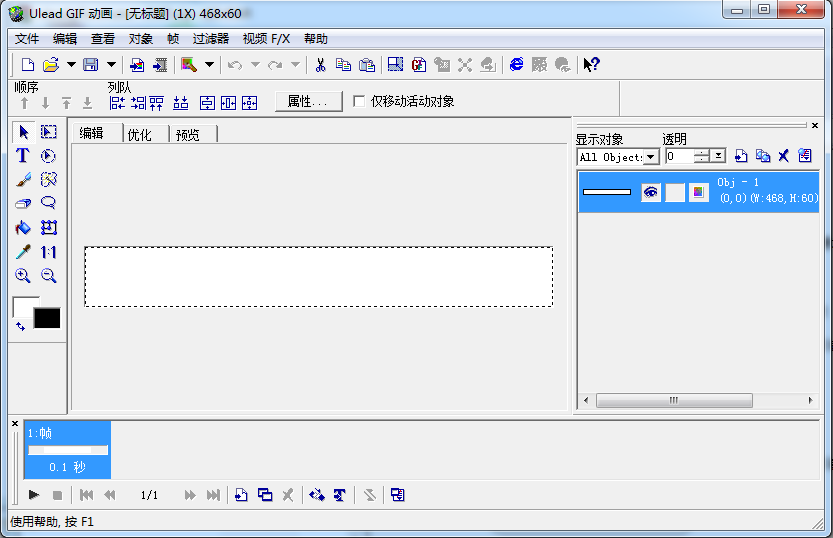This screenshot has height=538, width=833.
Task: Click the Zoom In magnifier tool
Action: (x=23, y=276)
